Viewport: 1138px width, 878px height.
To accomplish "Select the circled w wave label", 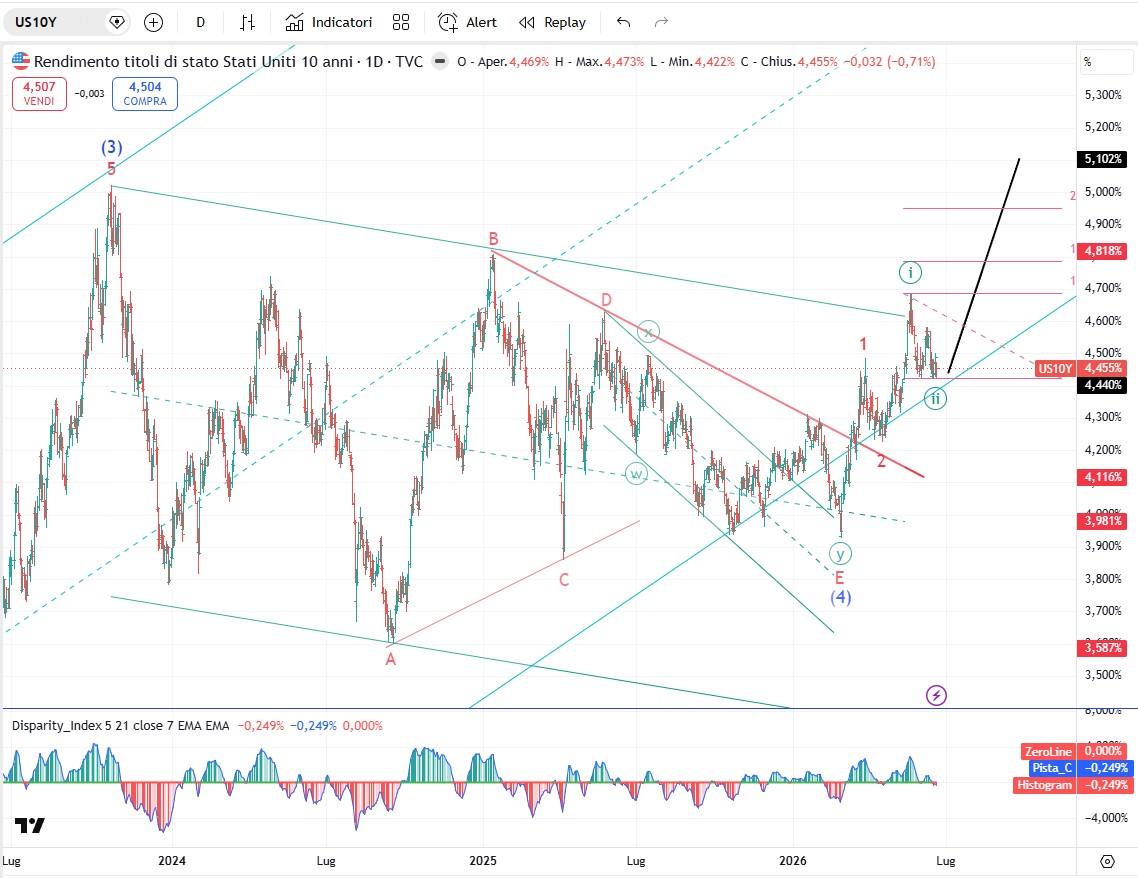I will click(636, 475).
